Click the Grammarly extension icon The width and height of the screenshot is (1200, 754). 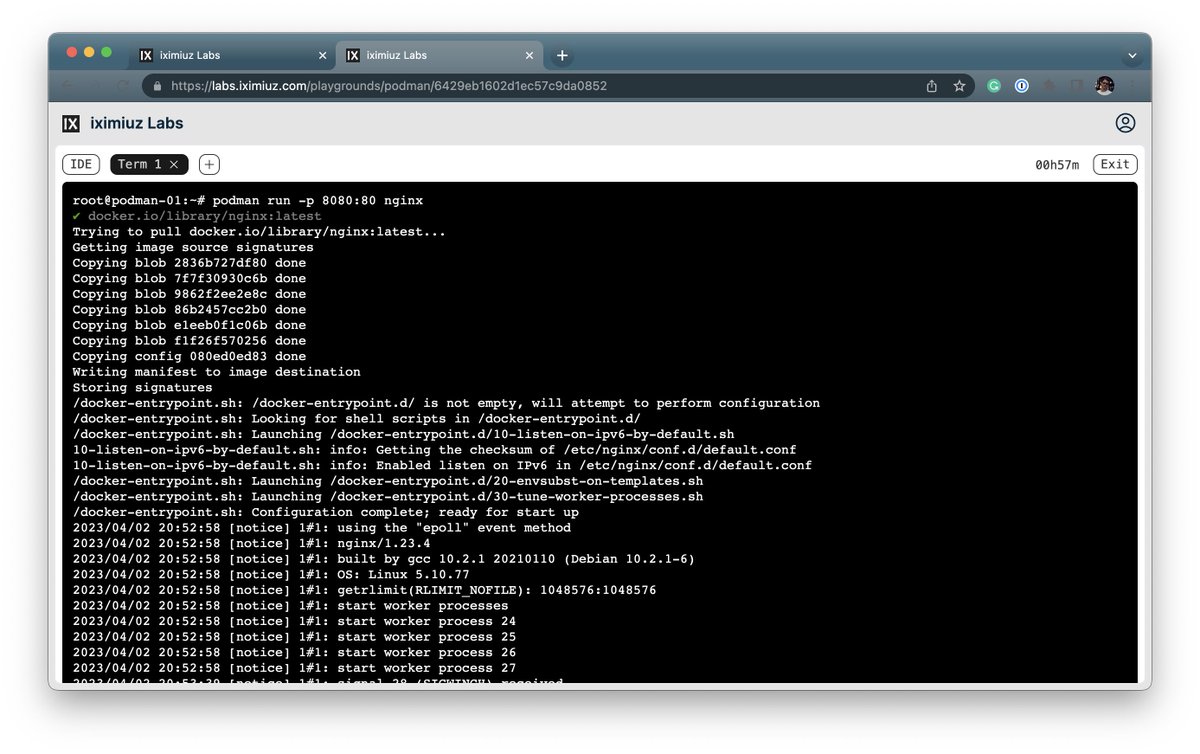coord(993,86)
